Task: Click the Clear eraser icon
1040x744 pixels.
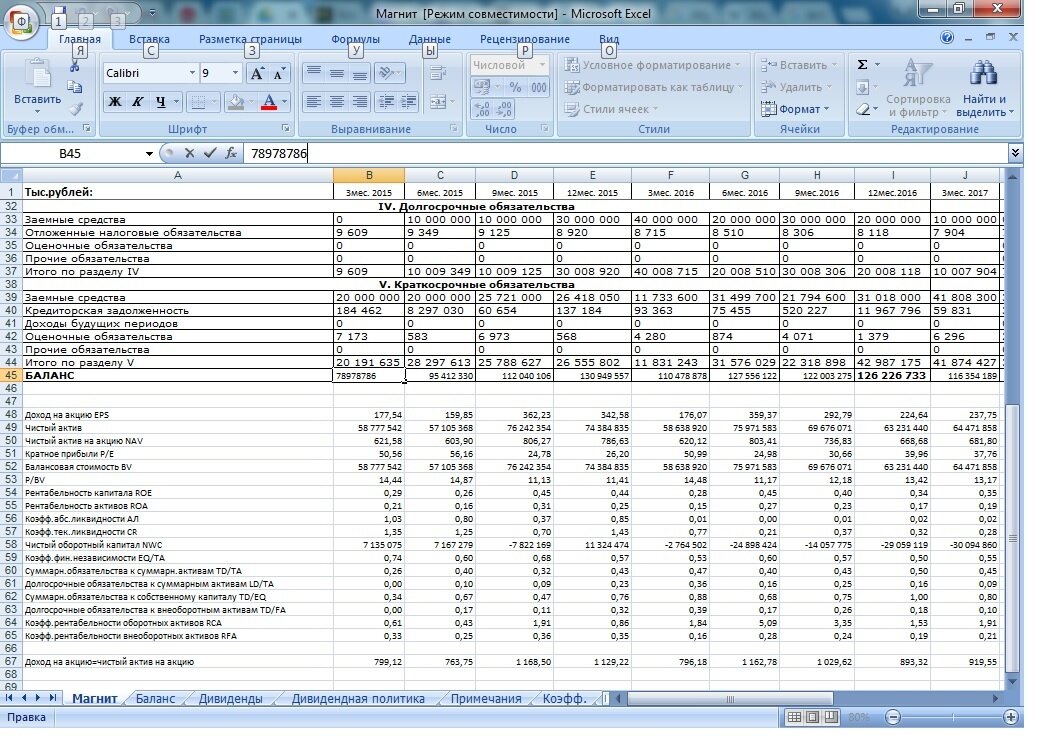Action: 862,109
